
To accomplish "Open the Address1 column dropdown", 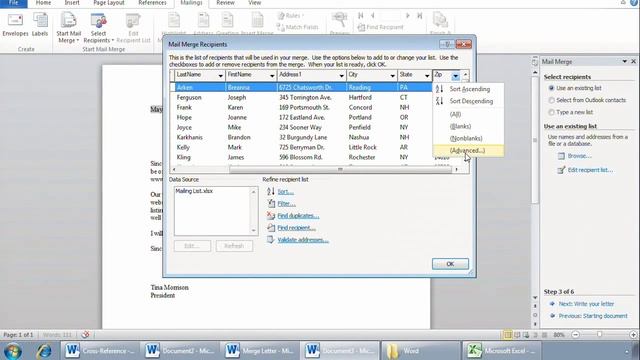I will 341,76.
